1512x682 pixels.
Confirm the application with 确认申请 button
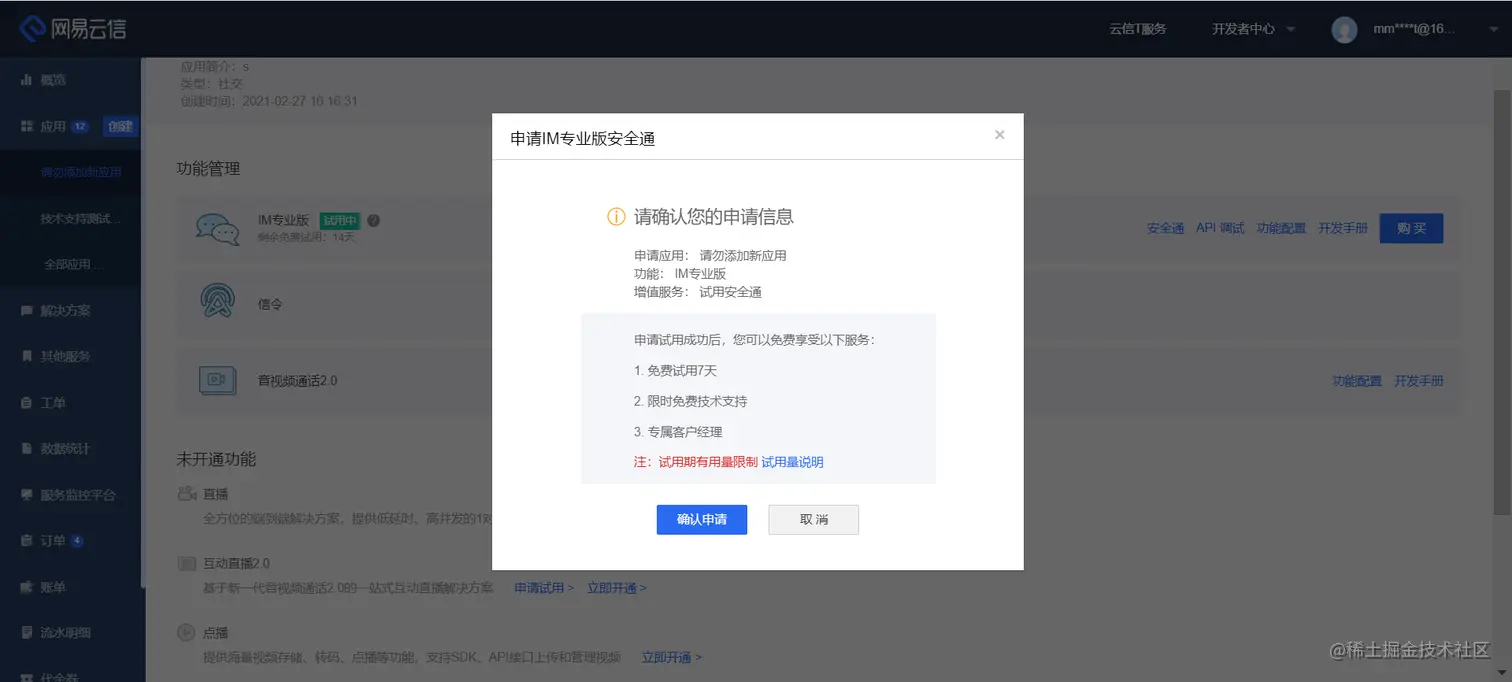701,519
